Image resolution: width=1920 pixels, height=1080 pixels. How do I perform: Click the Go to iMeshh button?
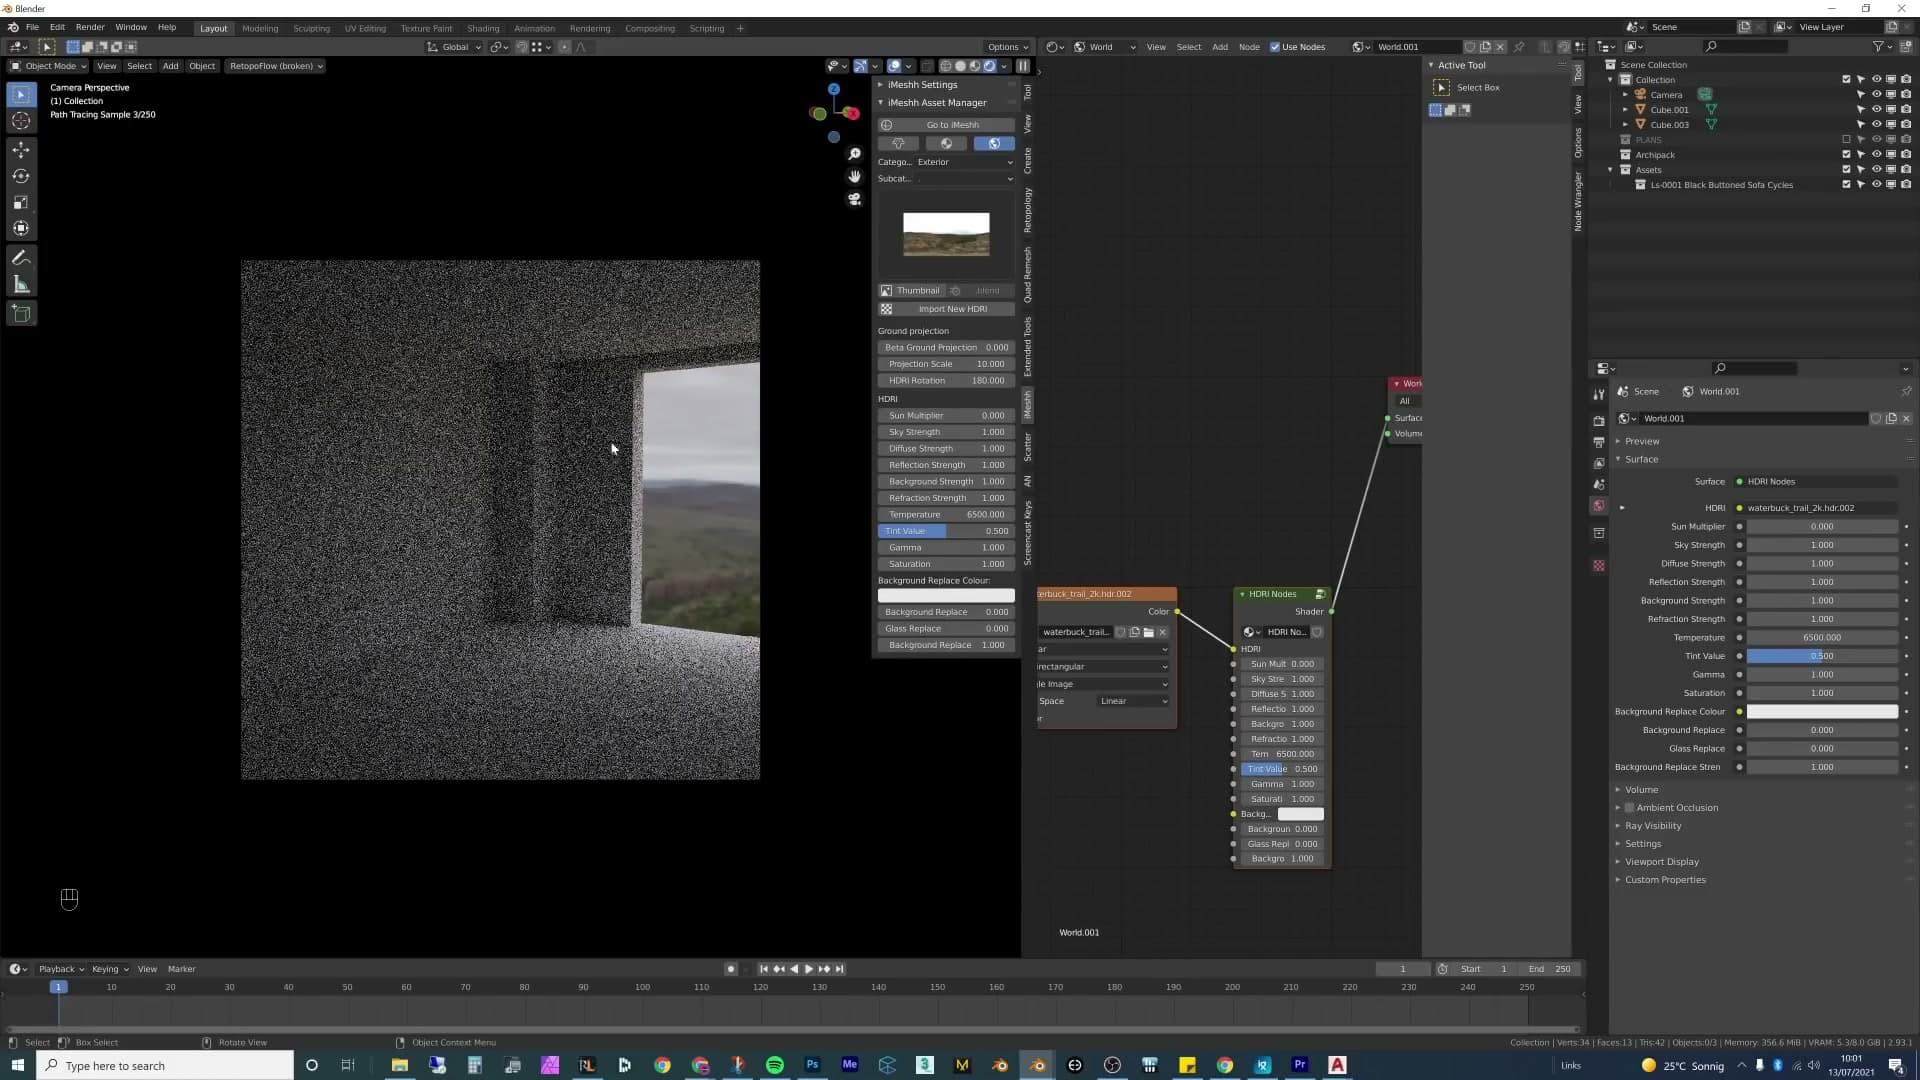tap(946, 125)
